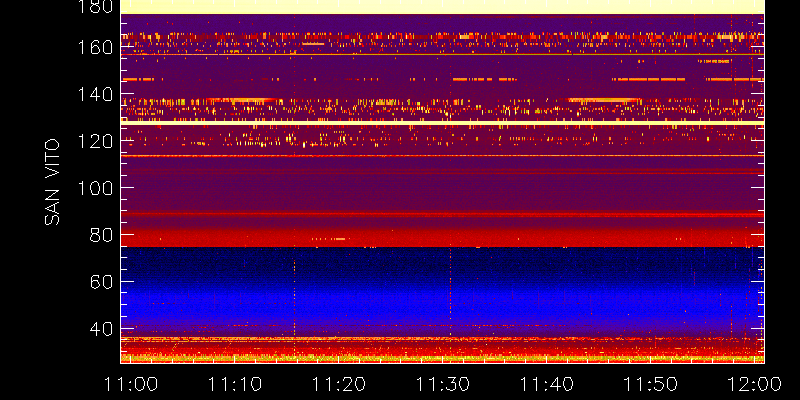Click the 11:20 time axis label

339,384
